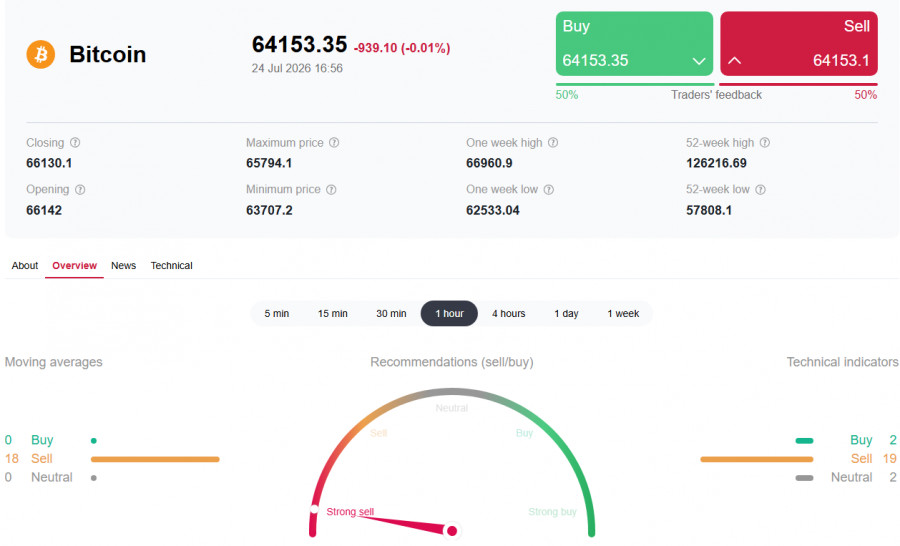Click the Neutral label on gauge
The image size is (900, 546).
click(x=452, y=408)
